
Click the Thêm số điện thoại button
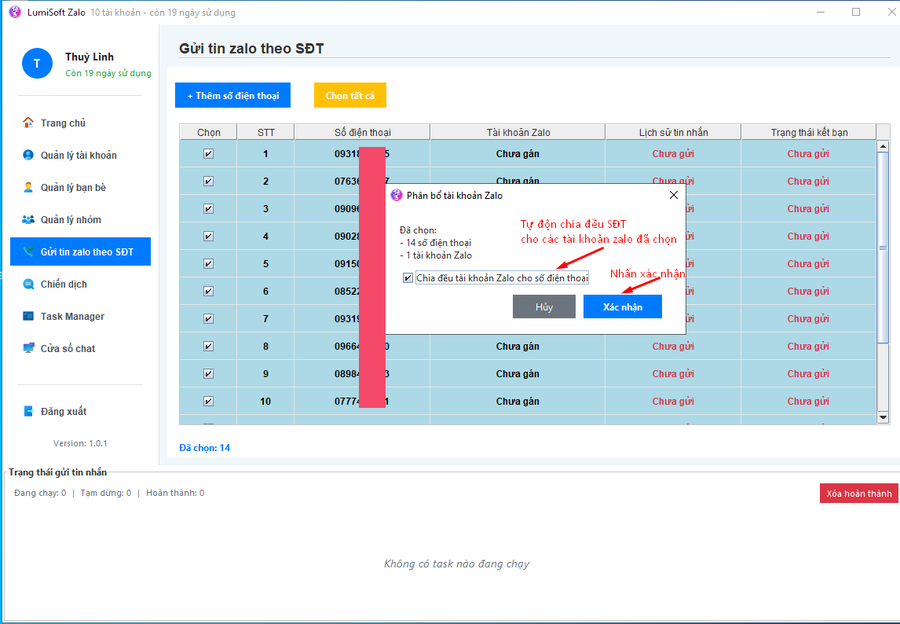232,96
